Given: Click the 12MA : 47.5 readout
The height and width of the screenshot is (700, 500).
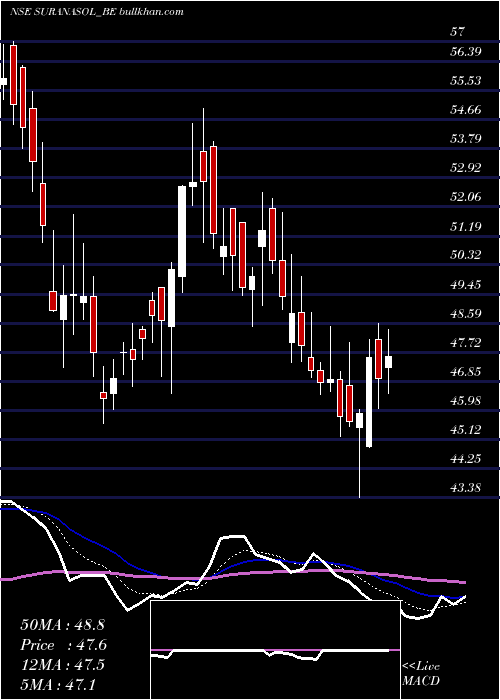Looking at the screenshot, I should (x=62, y=665).
